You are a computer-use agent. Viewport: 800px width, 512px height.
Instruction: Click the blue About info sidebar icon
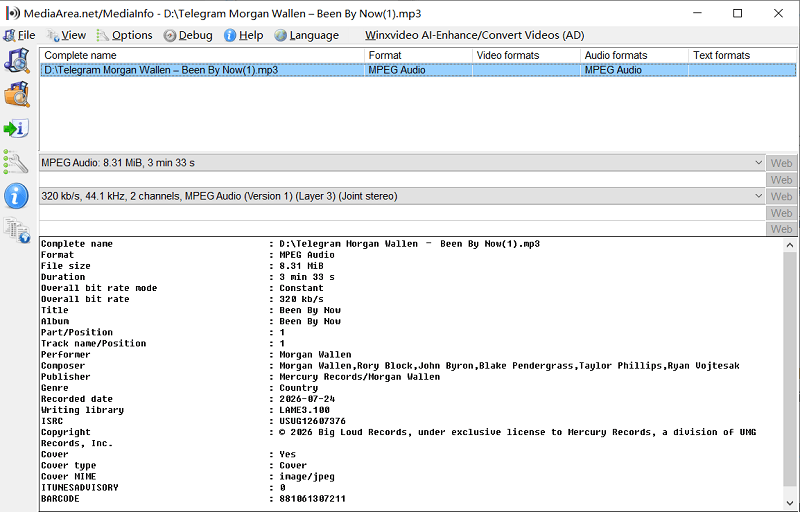[17, 196]
